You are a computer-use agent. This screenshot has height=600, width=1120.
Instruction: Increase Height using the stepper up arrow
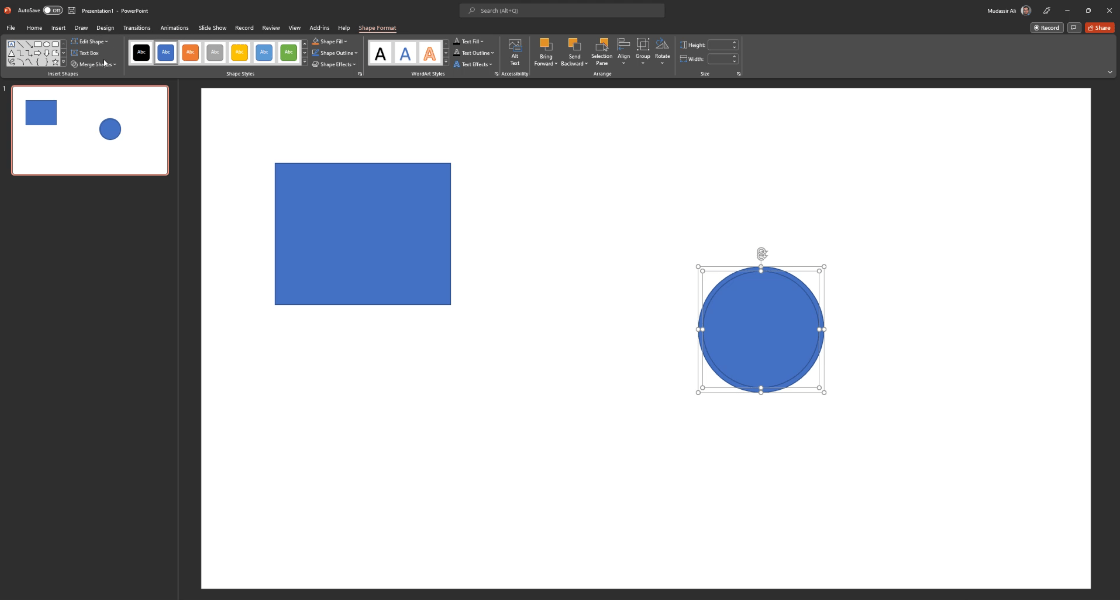[x=734, y=42]
